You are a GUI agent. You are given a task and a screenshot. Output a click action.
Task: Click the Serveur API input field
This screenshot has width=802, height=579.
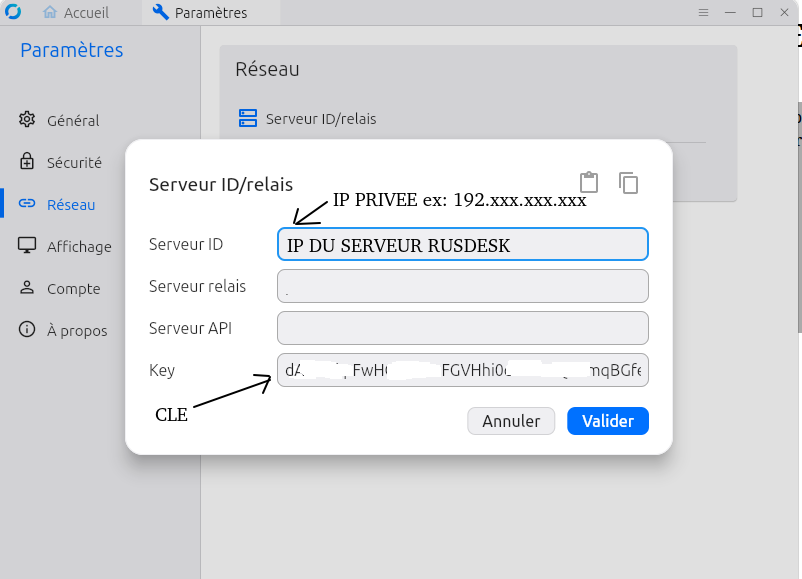(462, 328)
